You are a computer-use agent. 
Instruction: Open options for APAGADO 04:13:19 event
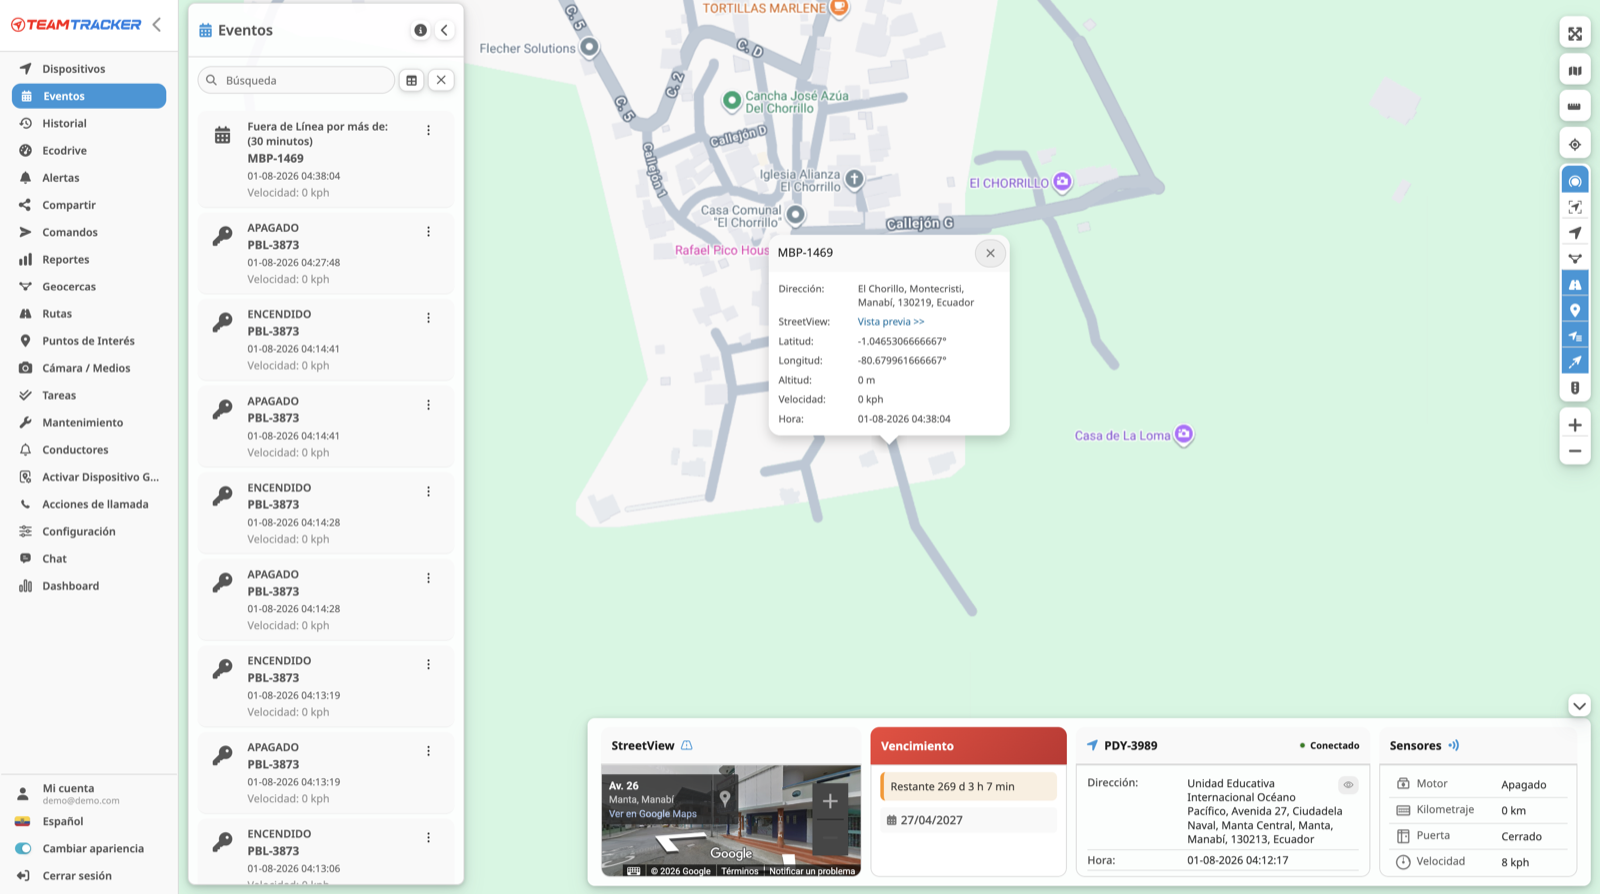(428, 751)
